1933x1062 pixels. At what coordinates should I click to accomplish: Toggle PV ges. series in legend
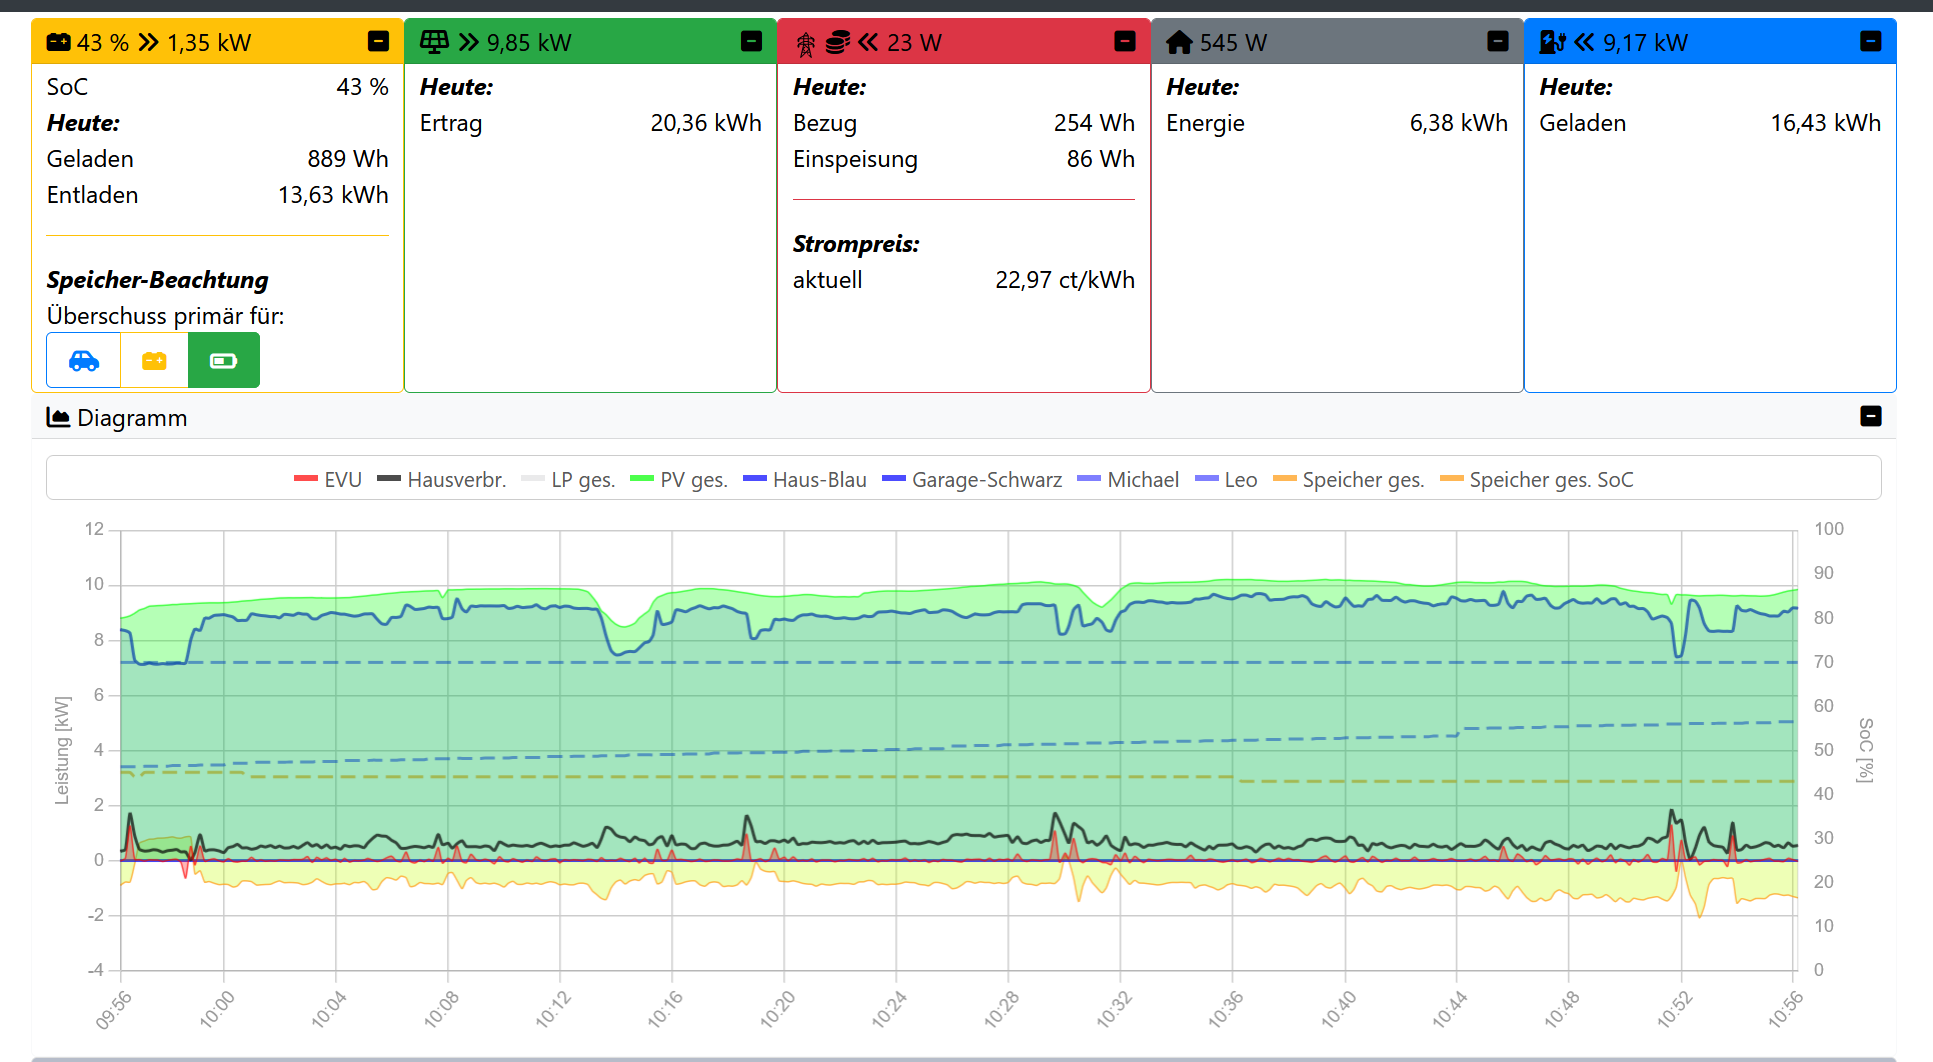pos(678,480)
